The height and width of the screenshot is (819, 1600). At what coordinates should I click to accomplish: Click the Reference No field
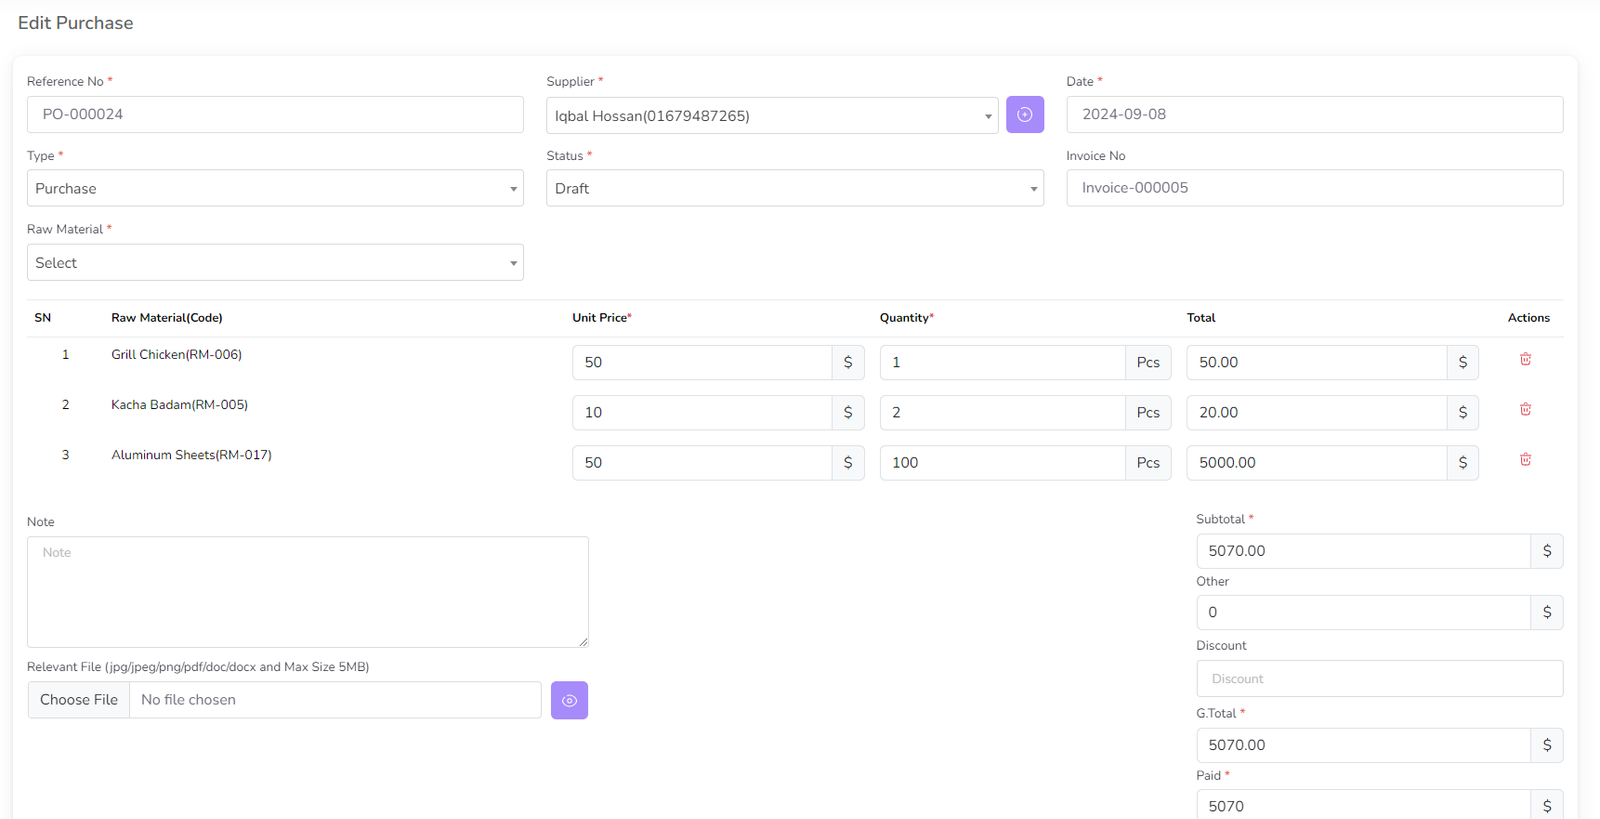tap(275, 115)
